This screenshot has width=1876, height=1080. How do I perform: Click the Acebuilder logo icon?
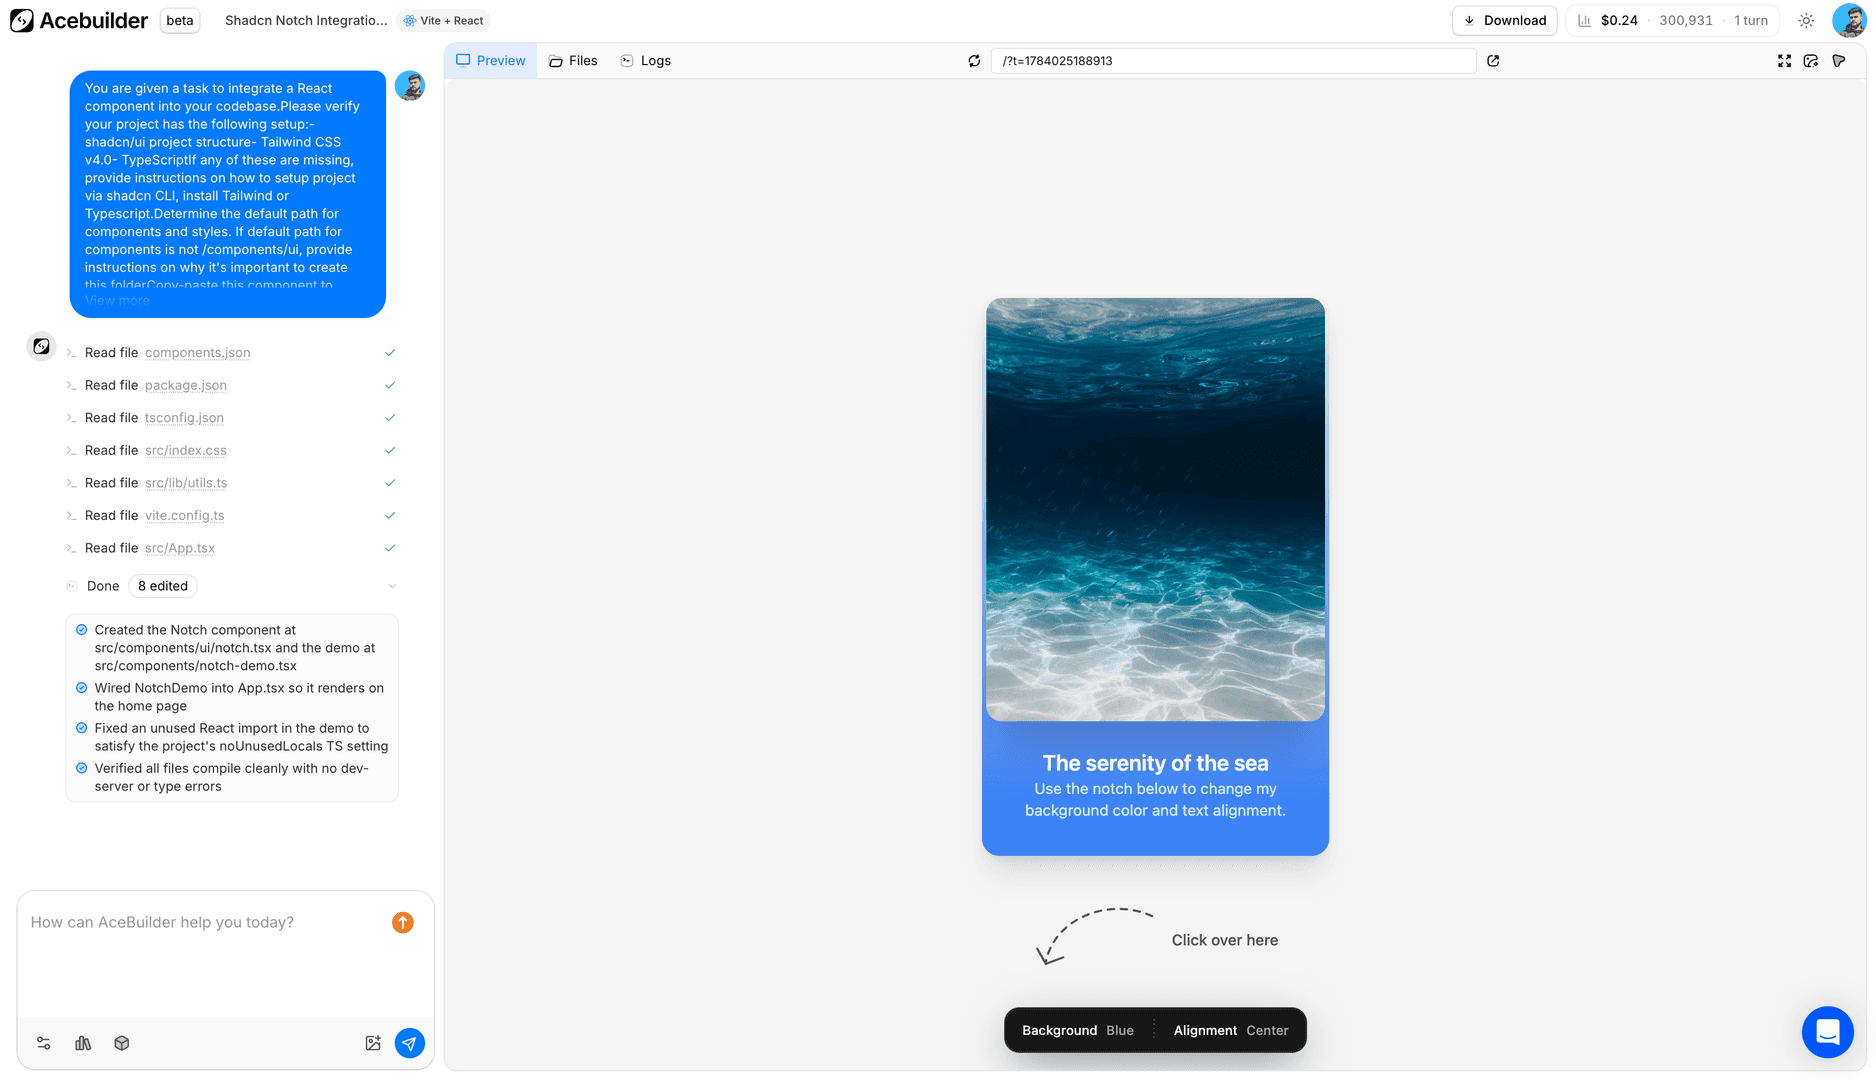pyautogui.click(x=22, y=20)
